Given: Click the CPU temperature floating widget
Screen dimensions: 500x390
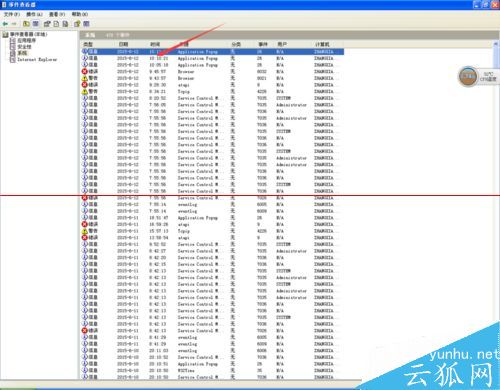Looking at the screenshot, I should point(477,76).
